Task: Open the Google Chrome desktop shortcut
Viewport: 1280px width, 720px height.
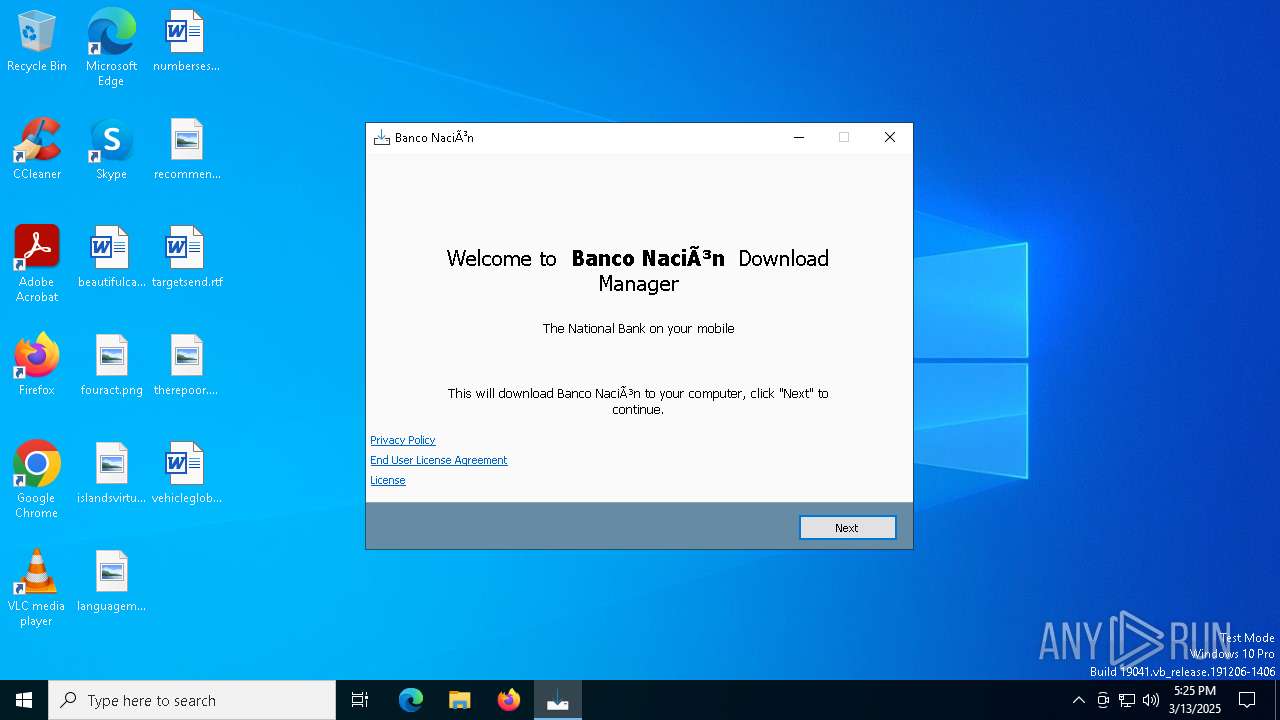Action: tap(37, 480)
